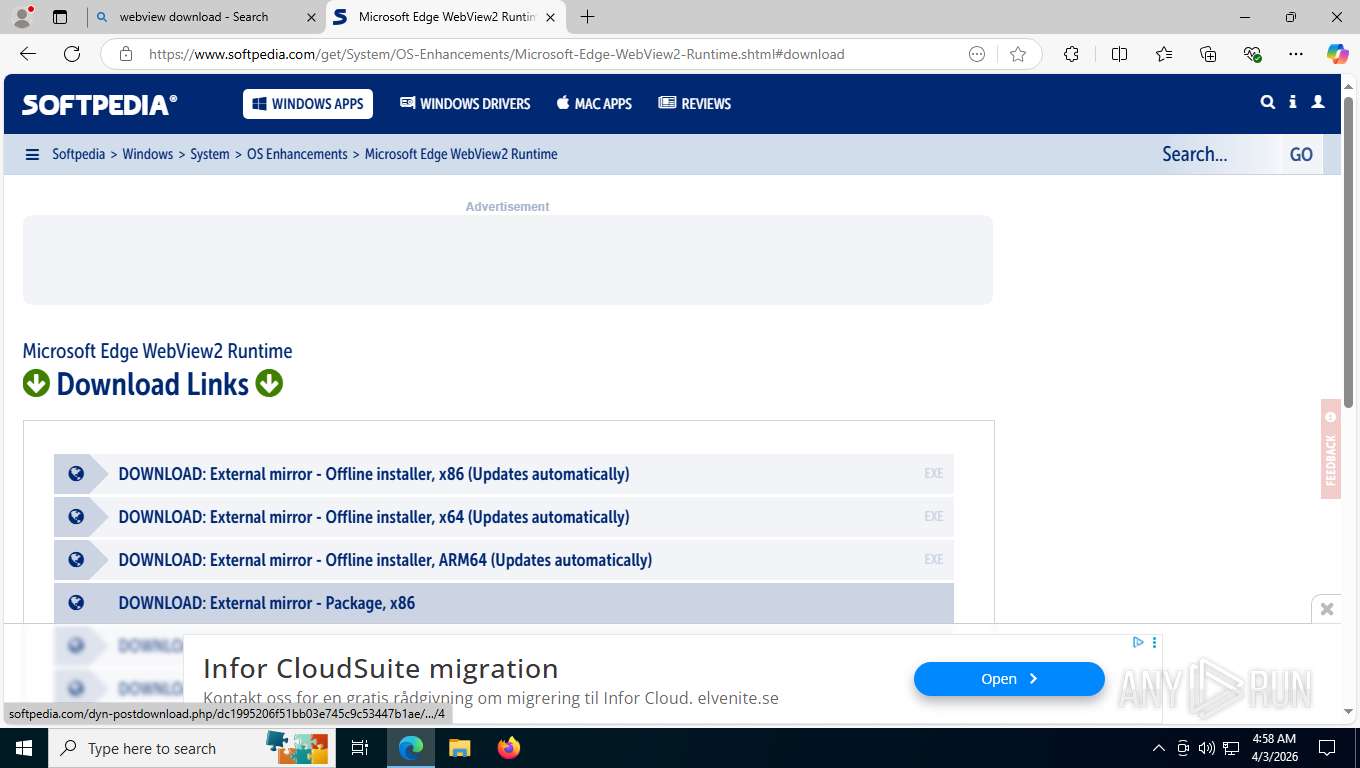Go to the Softpedia logo homepage
Viewport: 1360px width, 768px height.
click(x=100, y=104)
